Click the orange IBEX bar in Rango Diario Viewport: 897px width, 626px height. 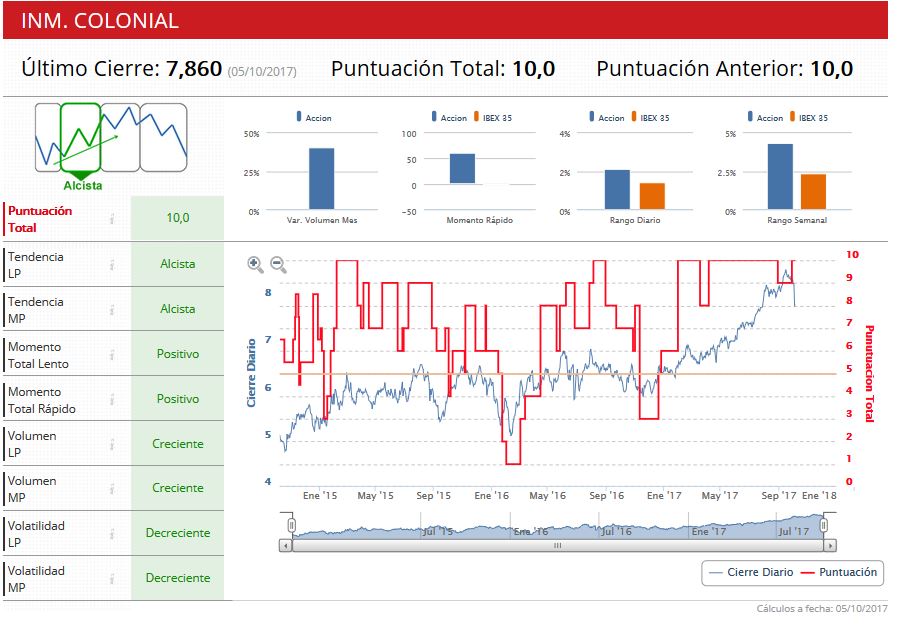(x=652, y=196)
